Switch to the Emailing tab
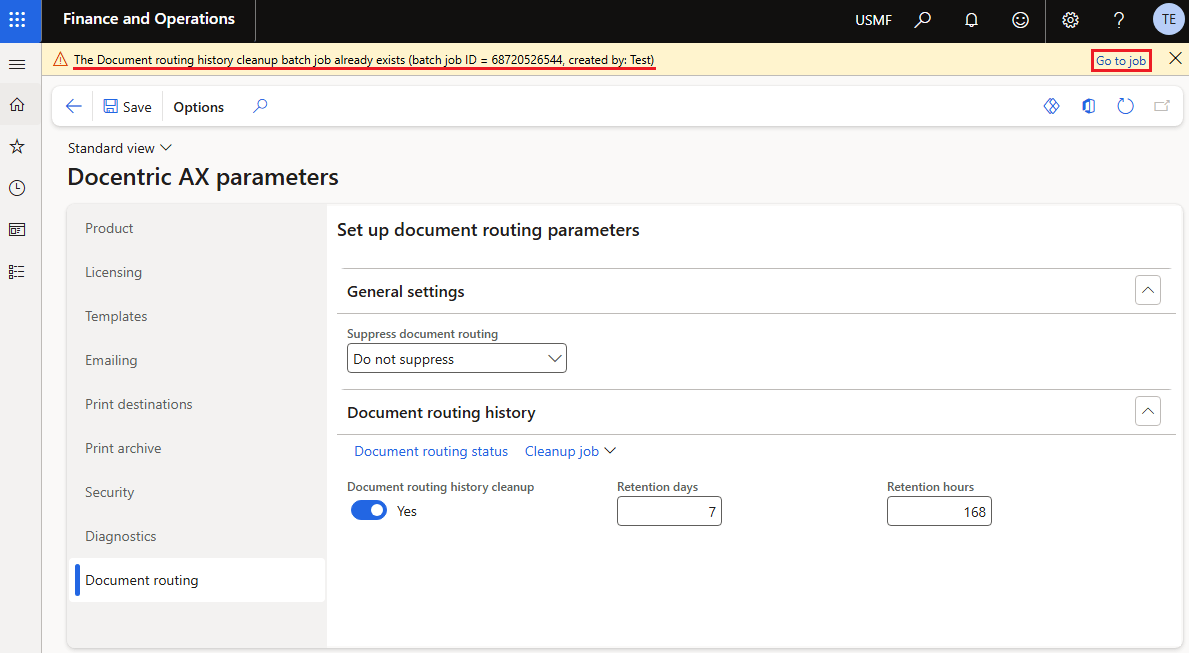This screenshot has width=1189, height=653. 111,360
